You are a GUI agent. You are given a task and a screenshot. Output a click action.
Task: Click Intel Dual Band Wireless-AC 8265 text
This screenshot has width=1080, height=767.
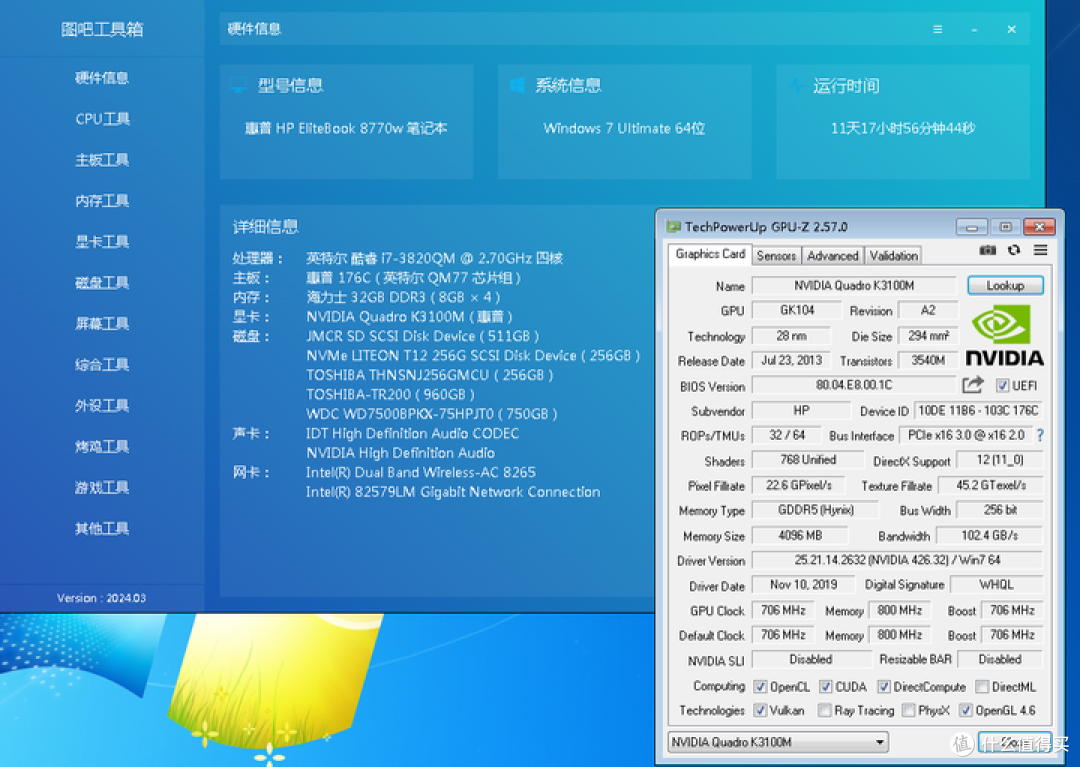click(421, 472)
